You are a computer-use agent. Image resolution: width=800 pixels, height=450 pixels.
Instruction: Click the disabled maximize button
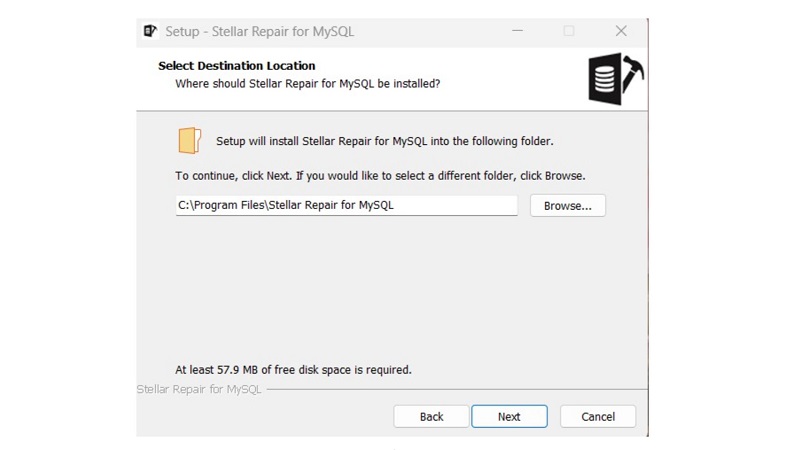pyautogui.click(x=569, y=31)
